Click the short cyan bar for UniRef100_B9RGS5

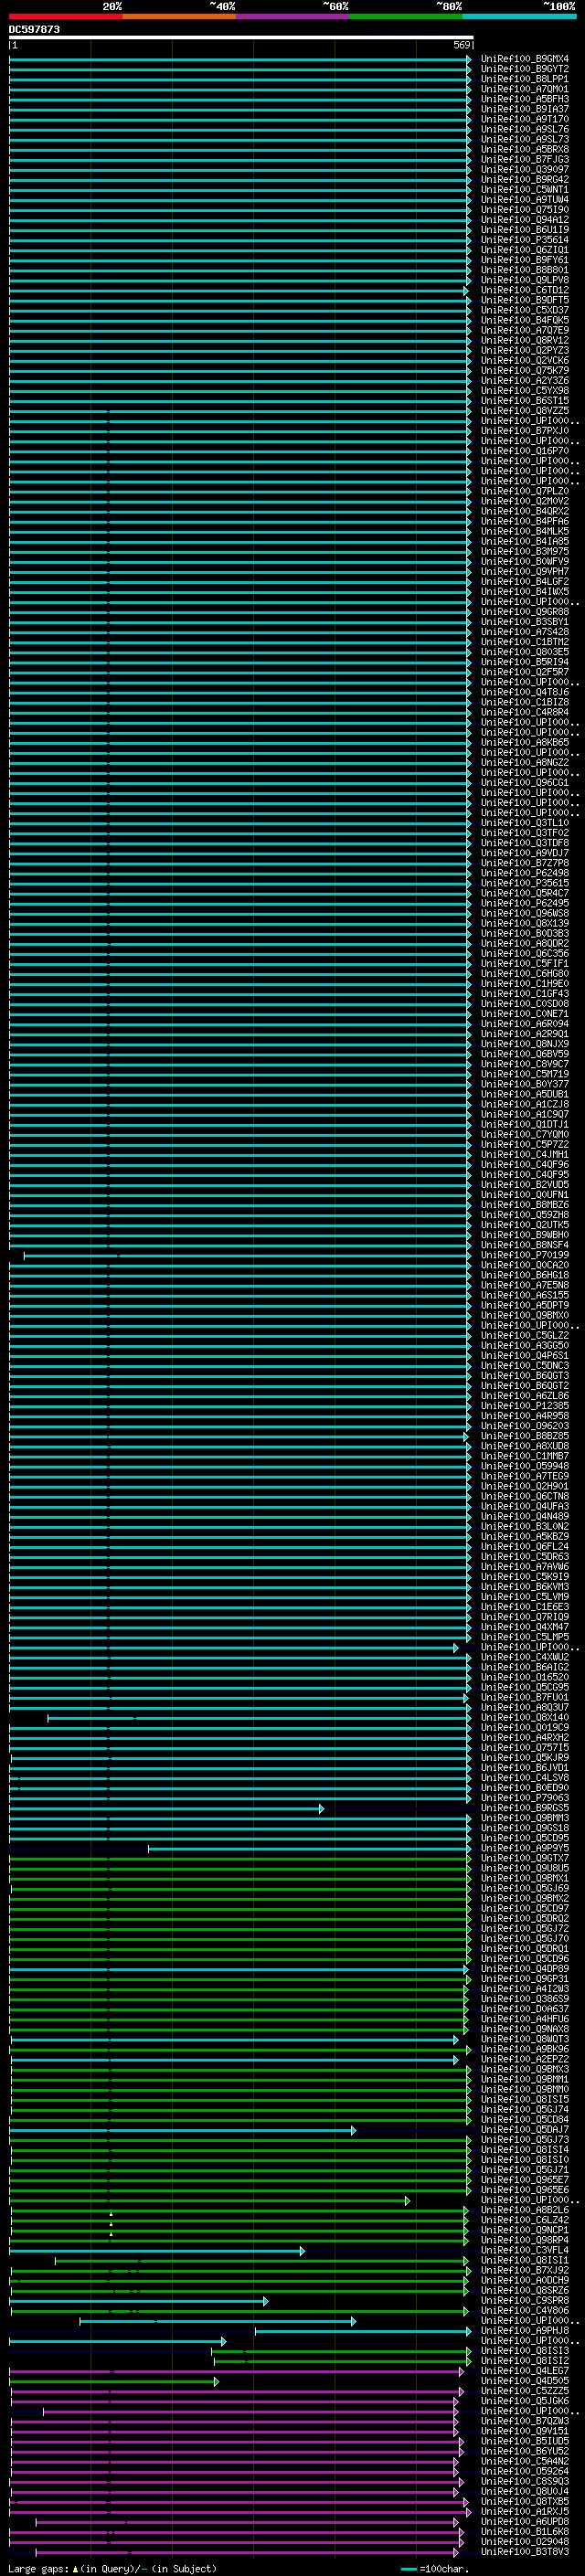166,1809
